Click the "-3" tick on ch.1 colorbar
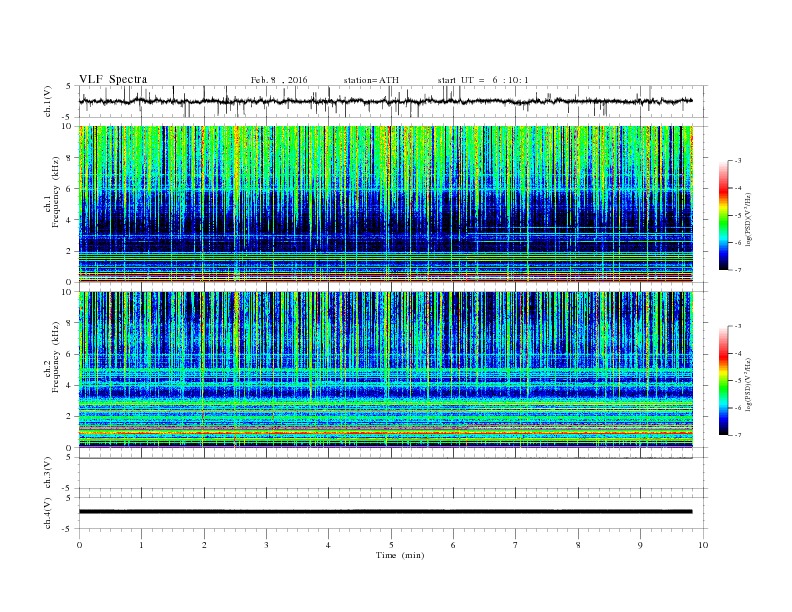 click(x=737, y=161)
